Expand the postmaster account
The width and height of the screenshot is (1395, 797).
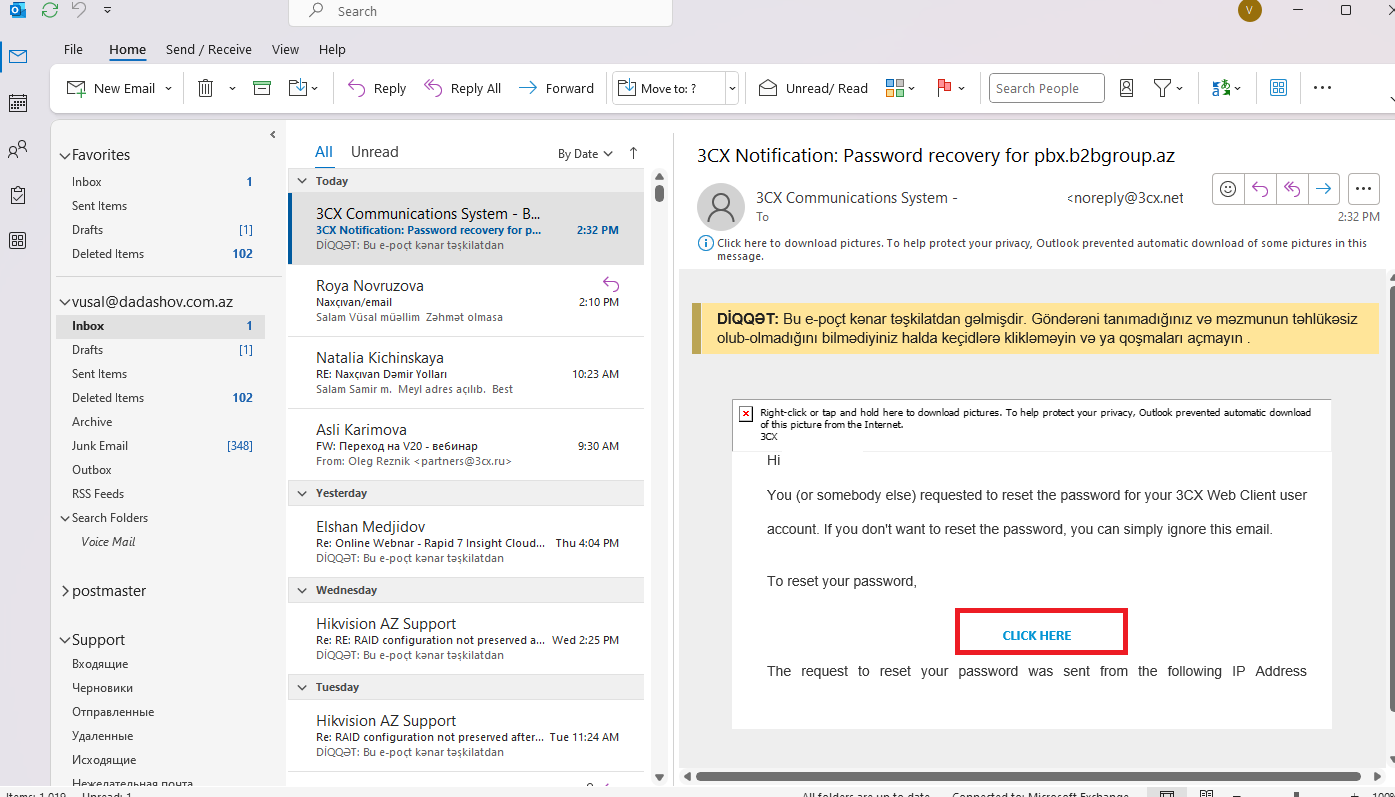[x=65, y=591]
